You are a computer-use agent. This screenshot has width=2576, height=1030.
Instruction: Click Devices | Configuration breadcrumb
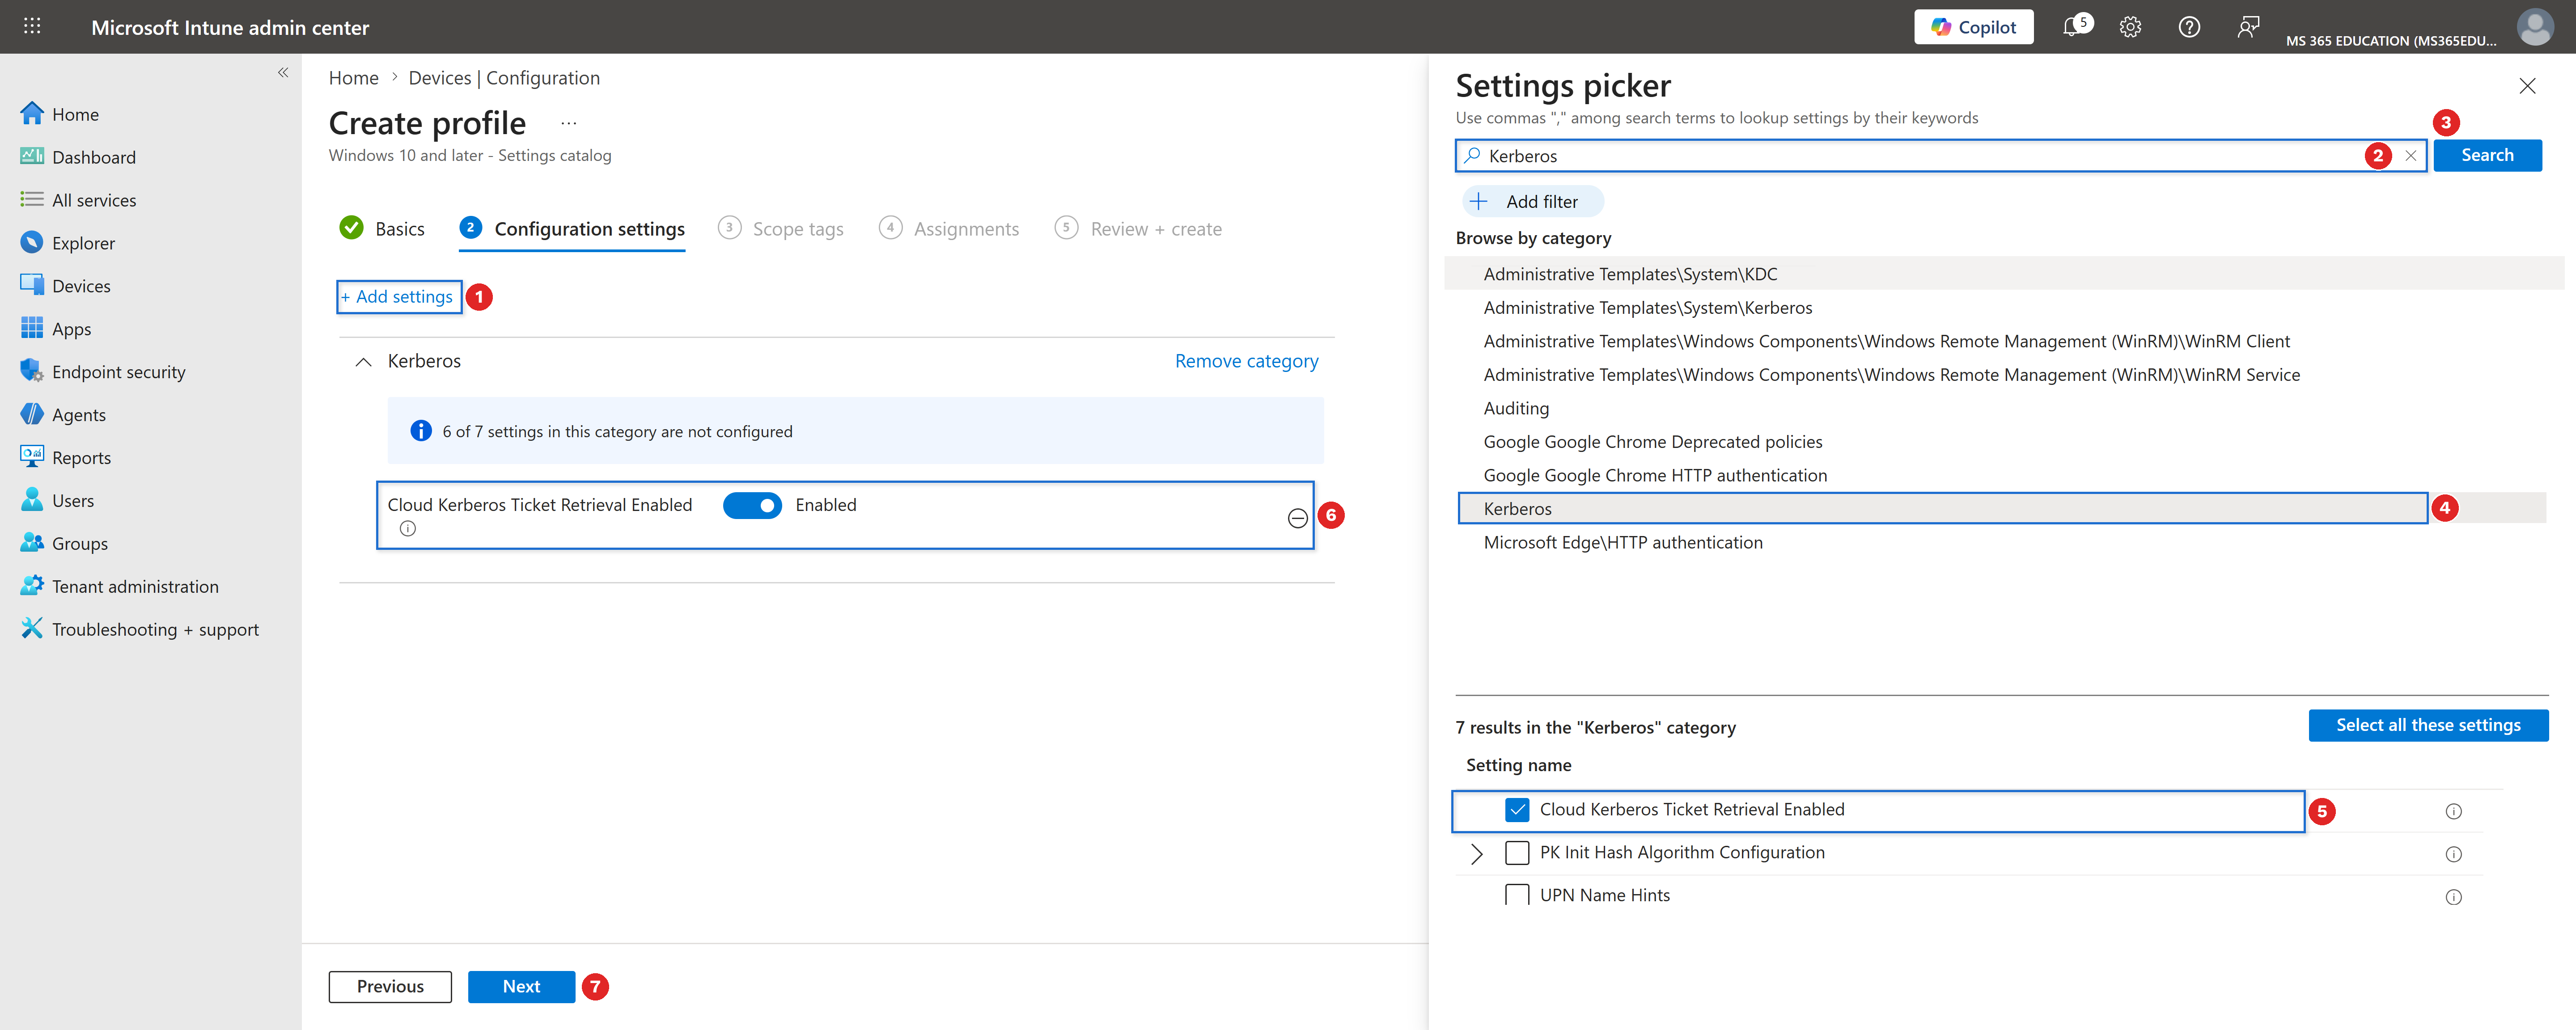pos(504,78)
